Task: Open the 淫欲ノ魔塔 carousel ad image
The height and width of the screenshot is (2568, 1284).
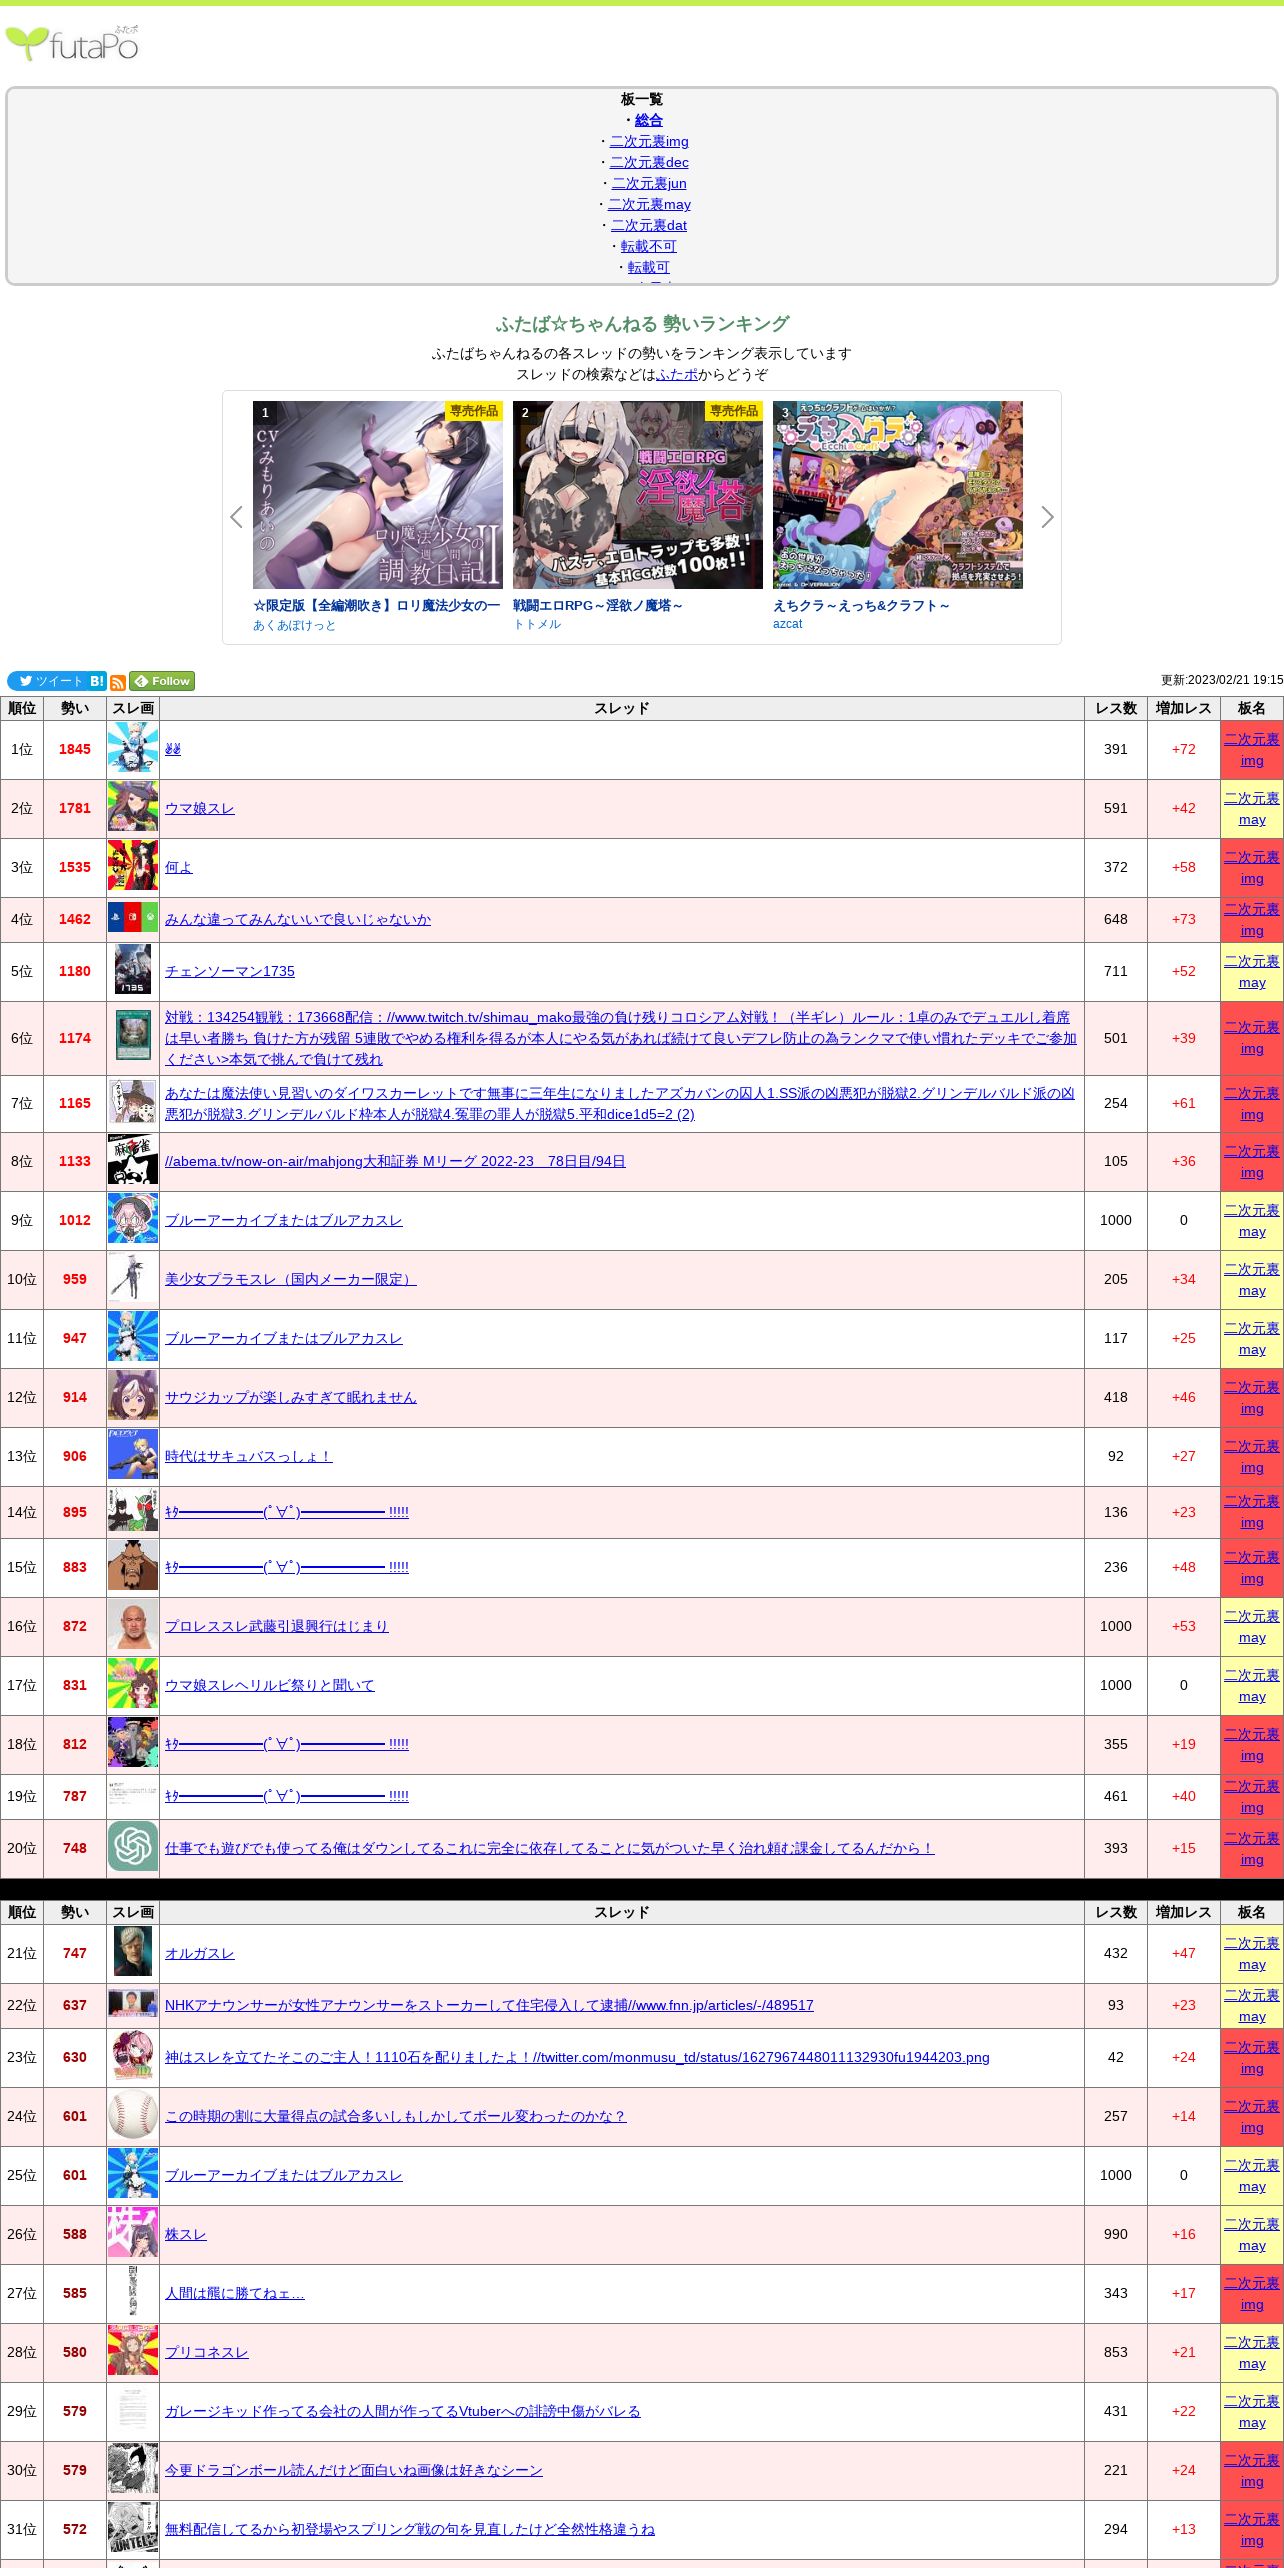Action: [638, 495]
